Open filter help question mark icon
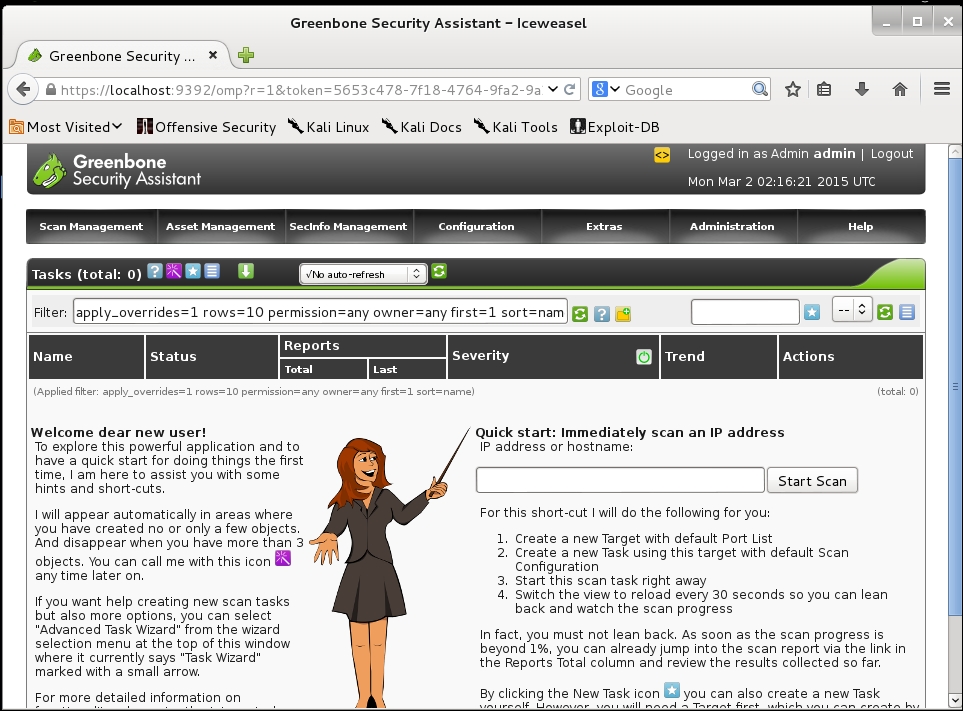963x711 pixels. (x=602, y=314)
